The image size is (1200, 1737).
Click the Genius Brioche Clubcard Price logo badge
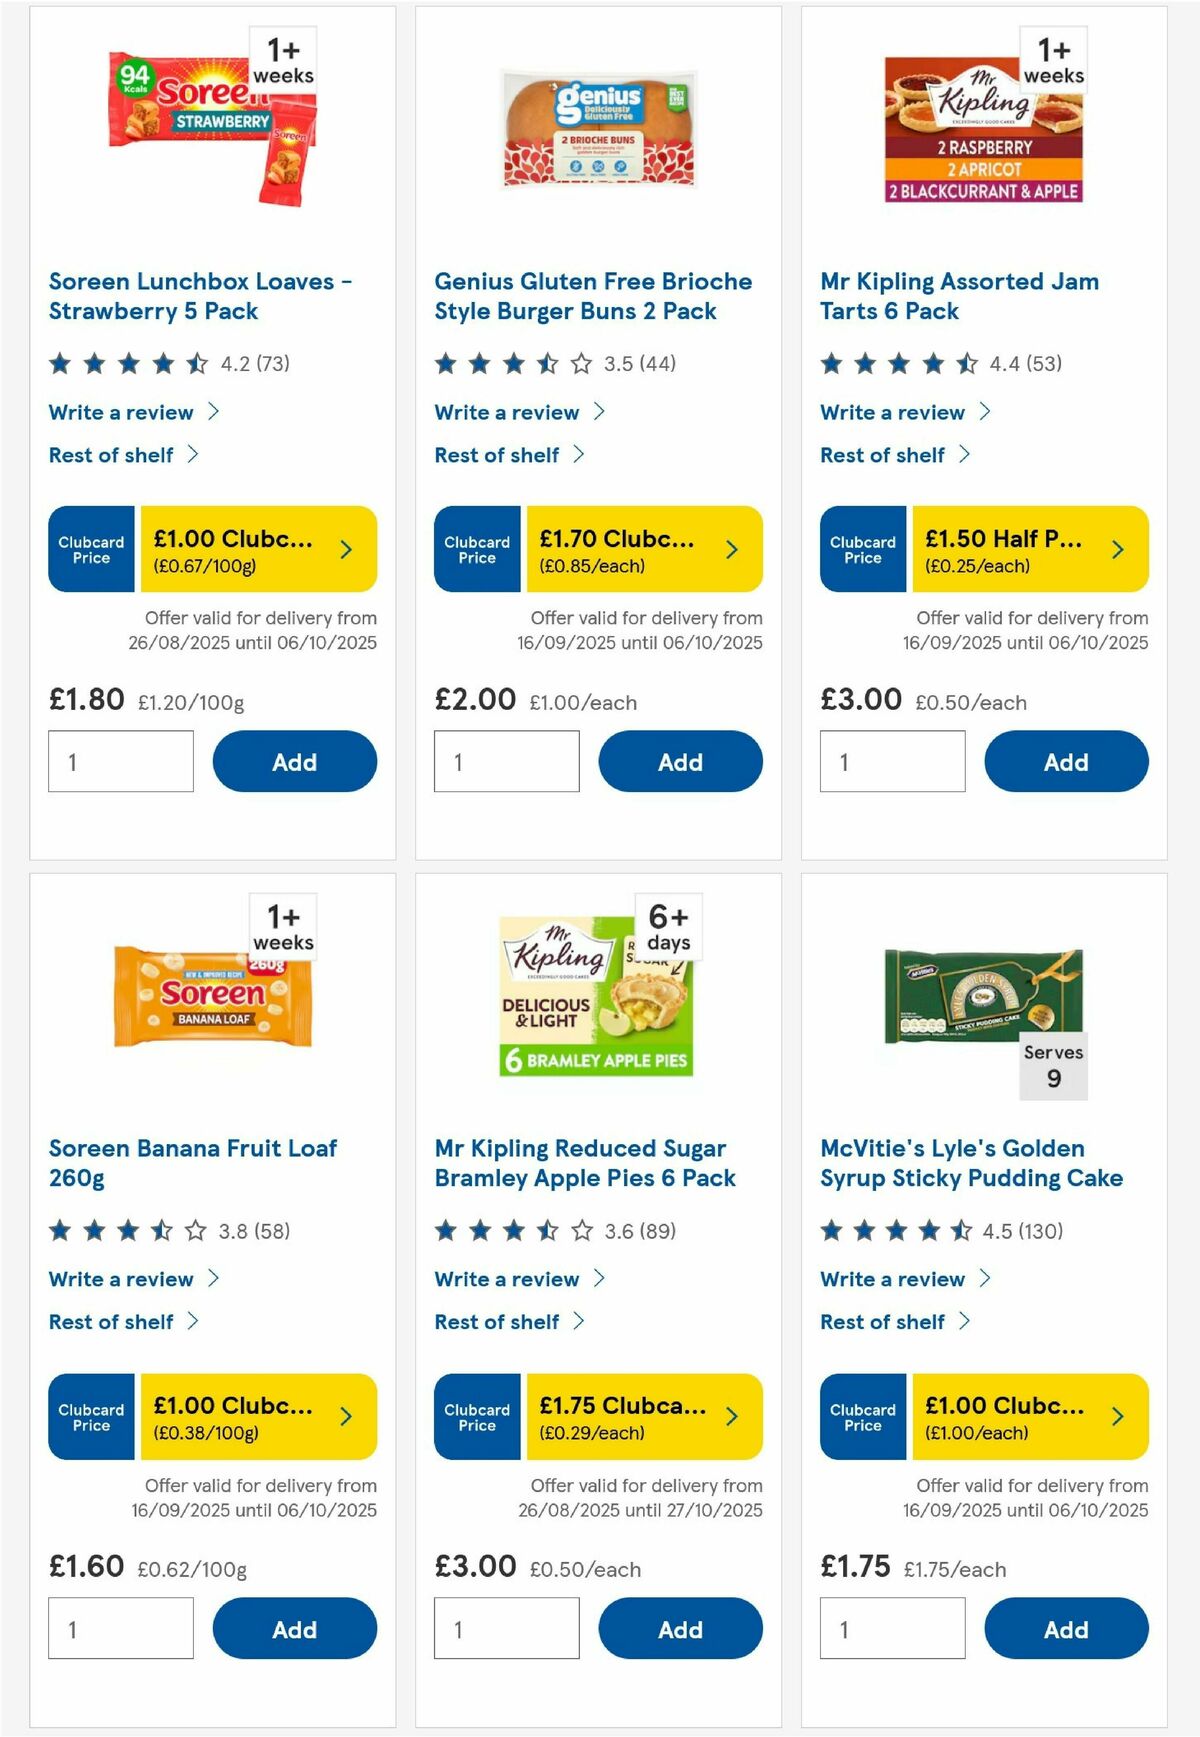(477, 549)
